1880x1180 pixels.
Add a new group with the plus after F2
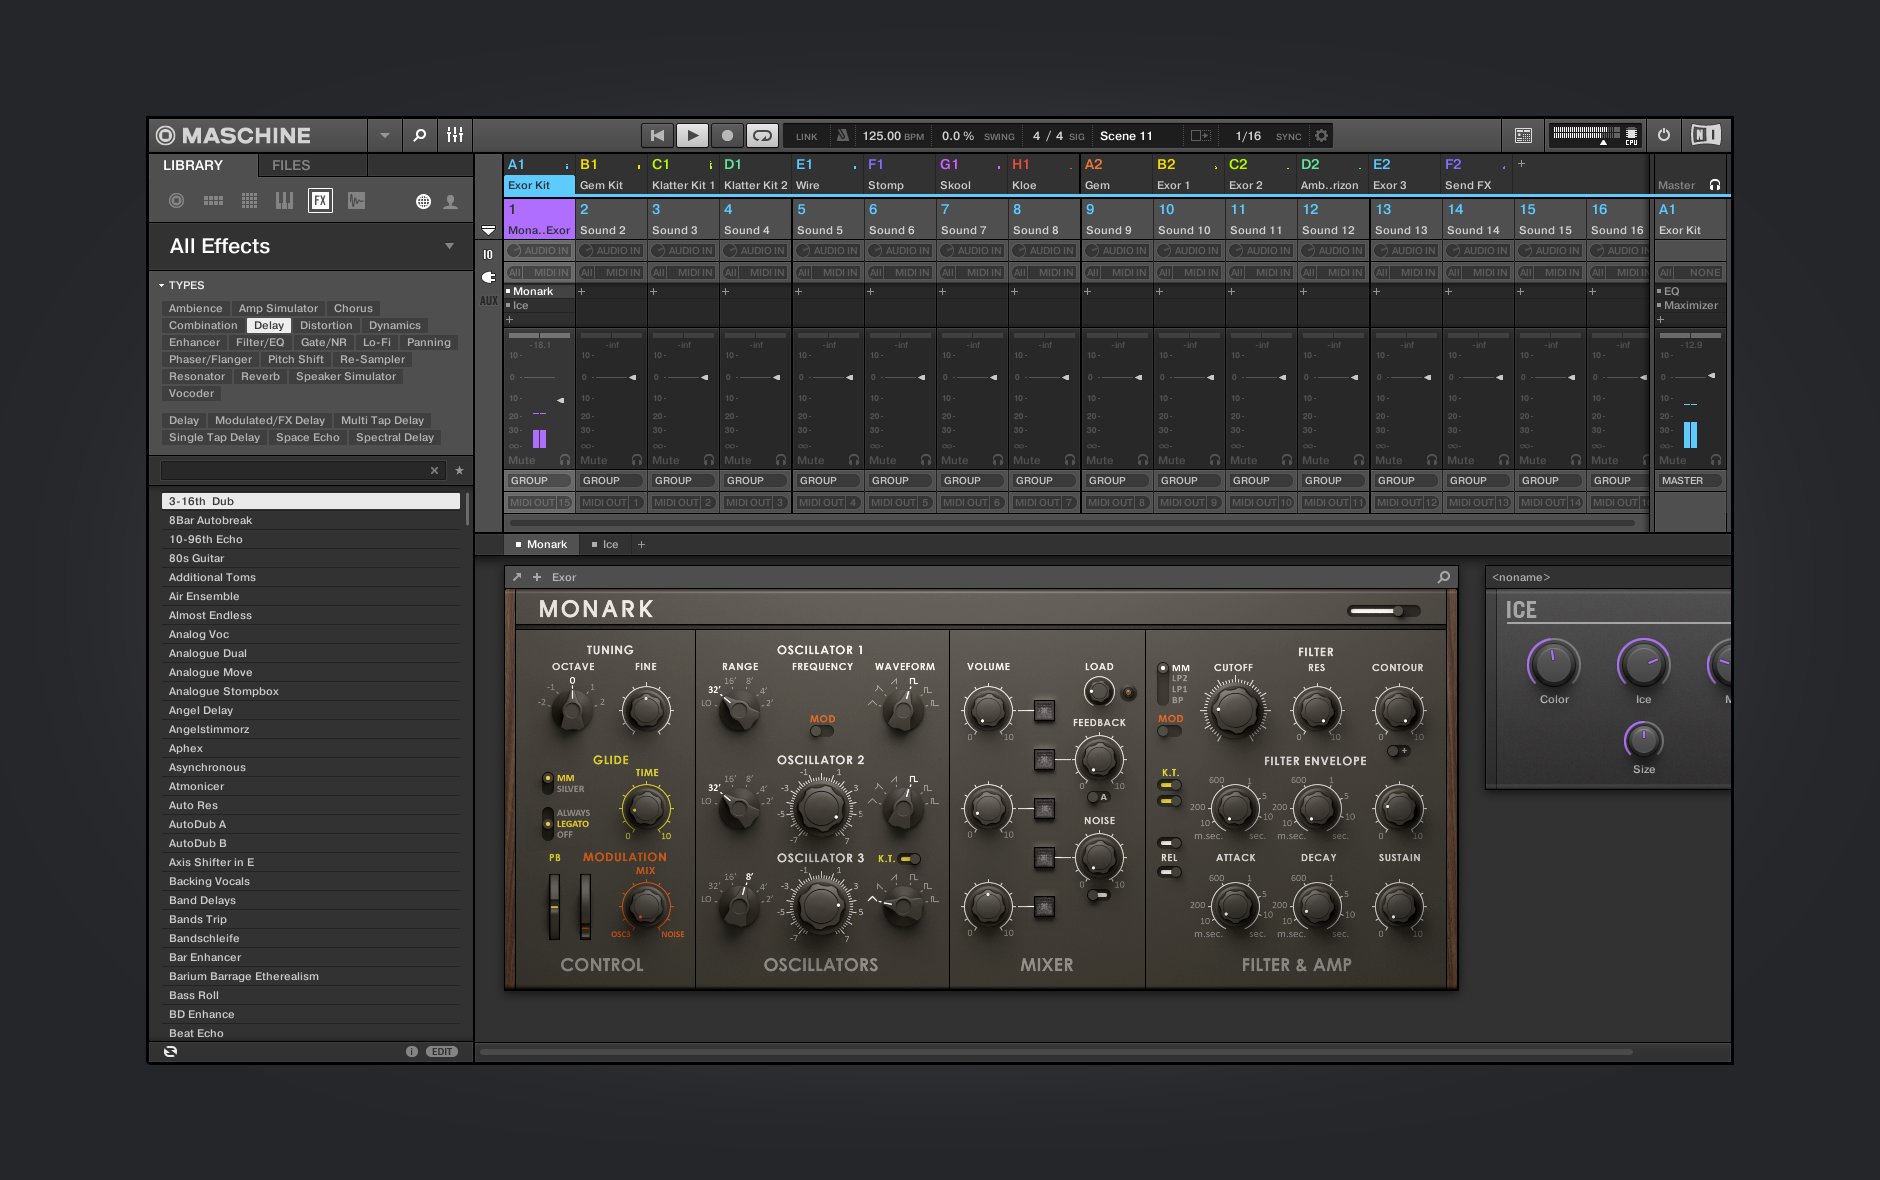(x=1521, y=163)
